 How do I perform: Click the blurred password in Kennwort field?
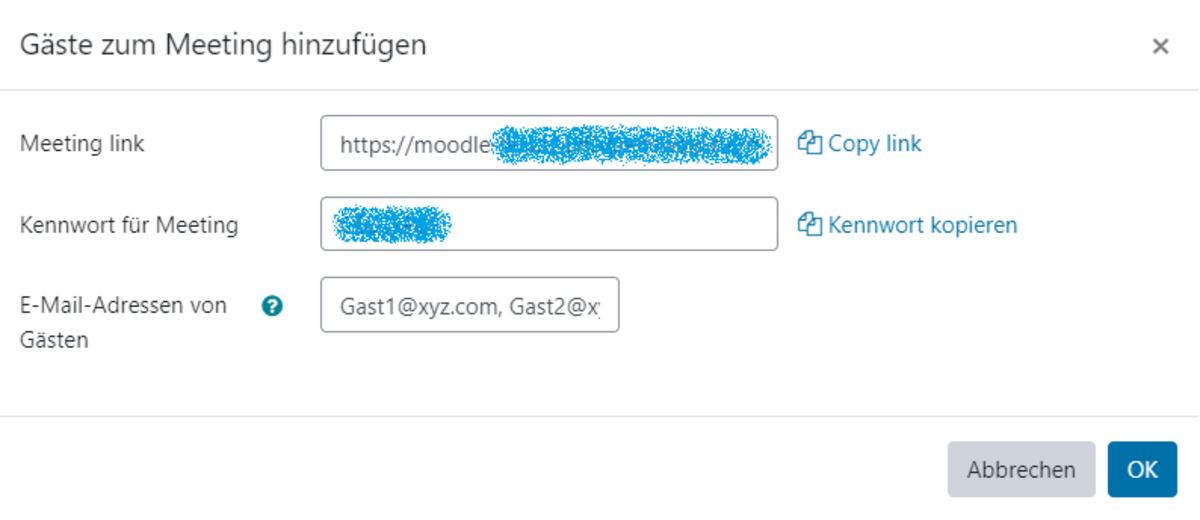tap(392, 224)
